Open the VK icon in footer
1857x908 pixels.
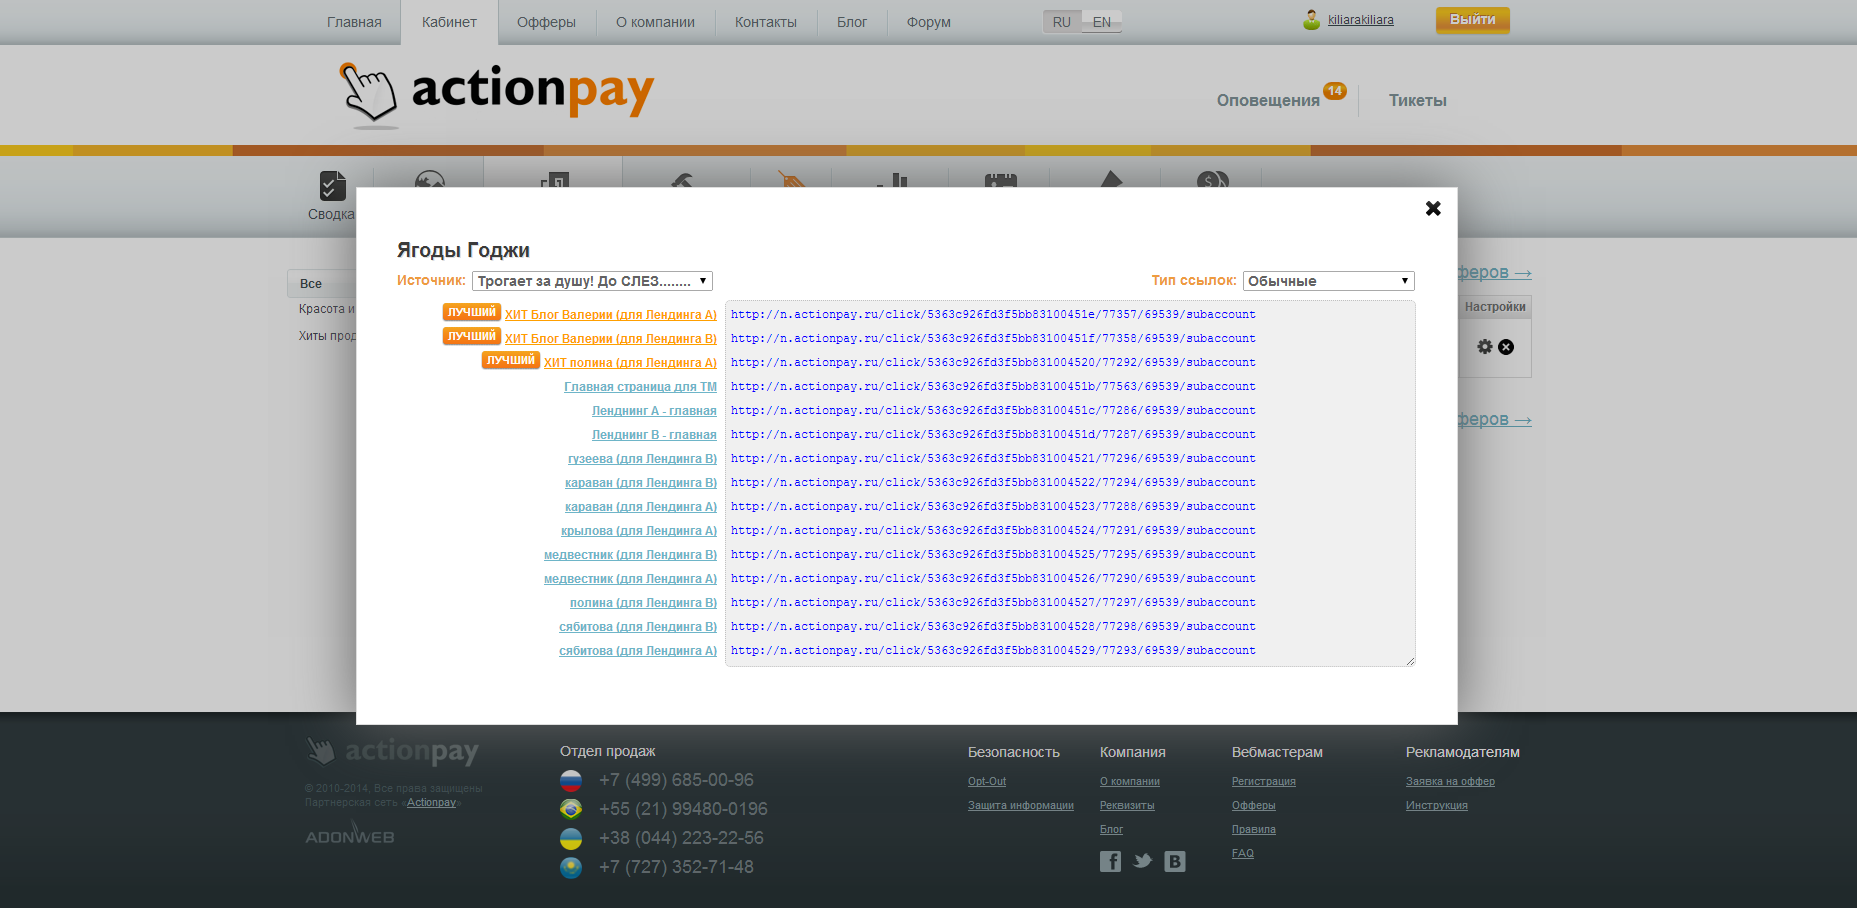click(1175, 861)
